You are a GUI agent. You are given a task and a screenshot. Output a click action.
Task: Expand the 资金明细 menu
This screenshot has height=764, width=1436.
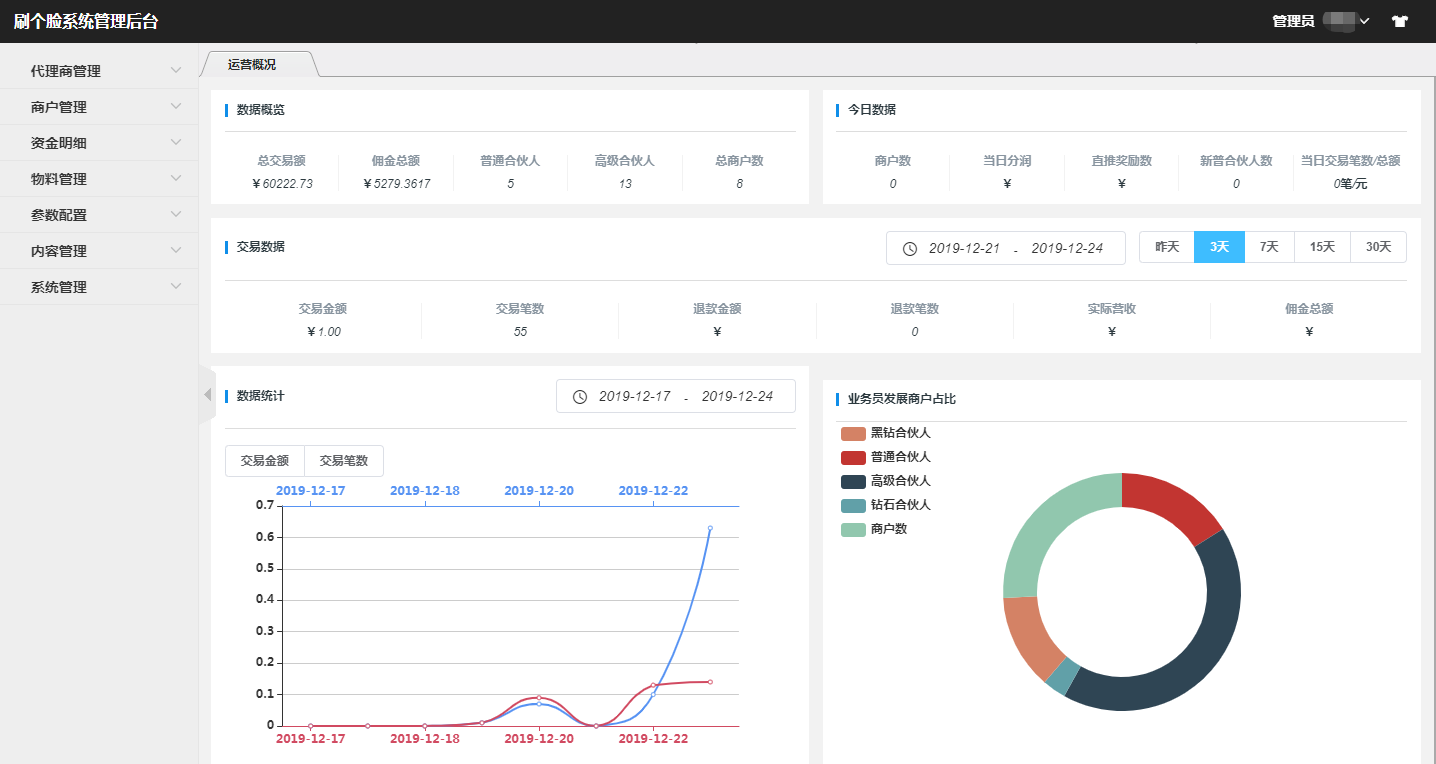point(99,143)
